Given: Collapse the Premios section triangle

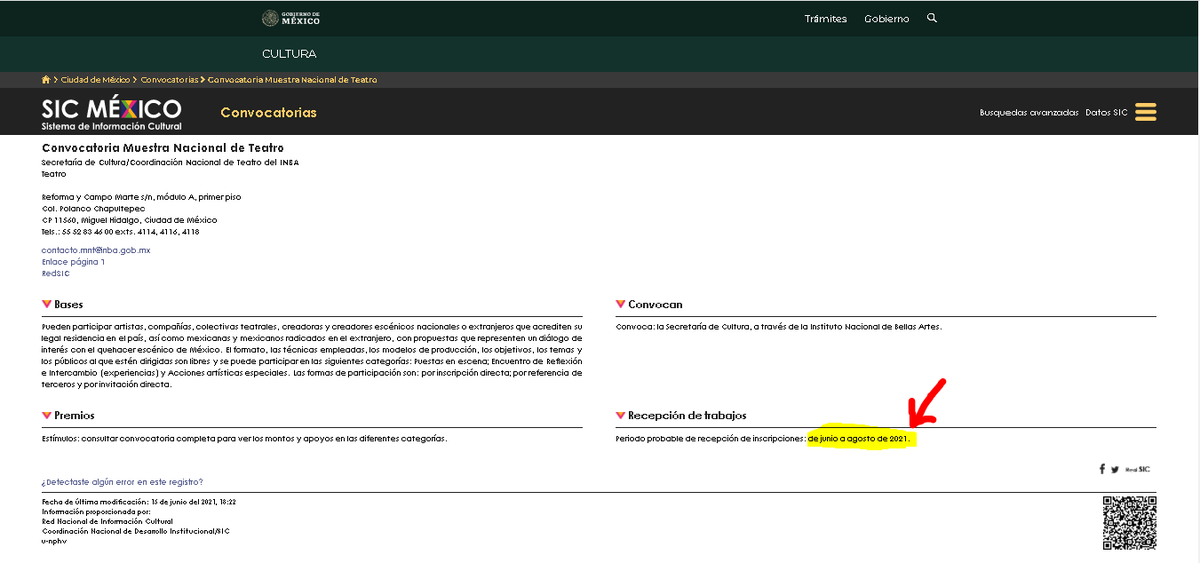Looking at the screenshot, I should (46, 415).
